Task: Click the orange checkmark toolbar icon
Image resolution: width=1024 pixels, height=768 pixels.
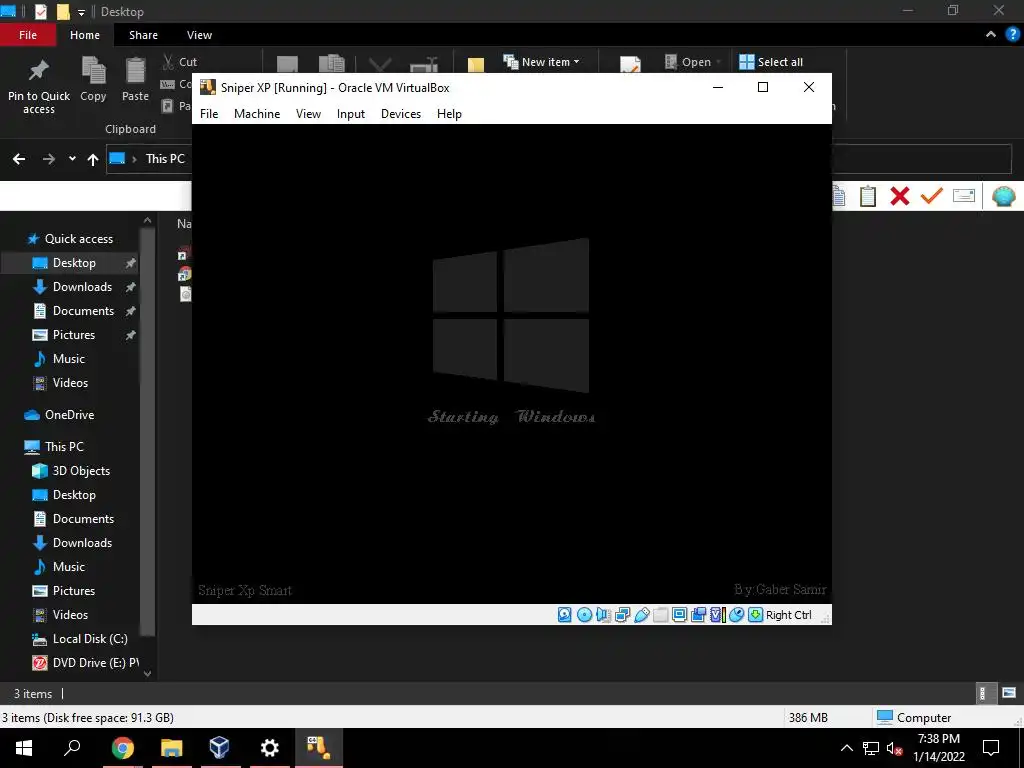Action: coord(931,195)
